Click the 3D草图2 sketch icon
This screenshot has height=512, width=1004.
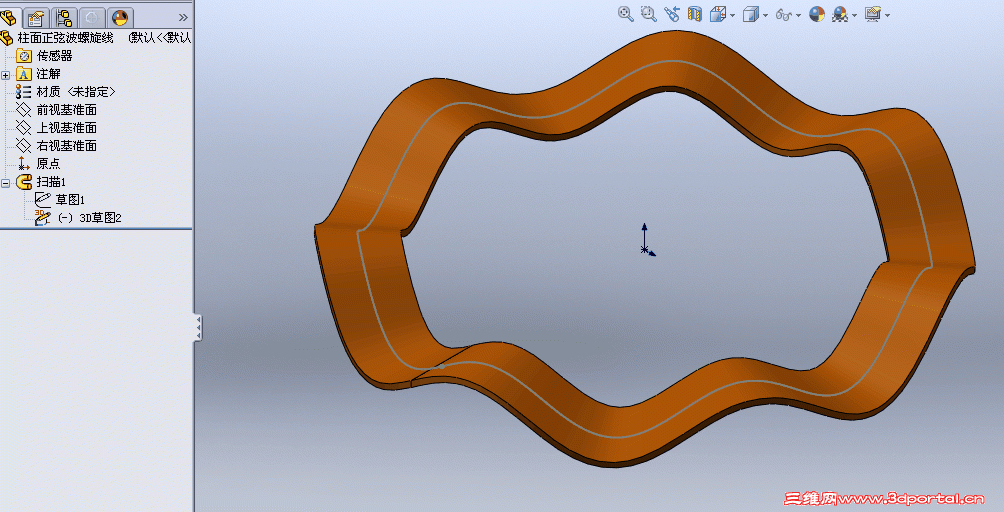pos(43,218)
